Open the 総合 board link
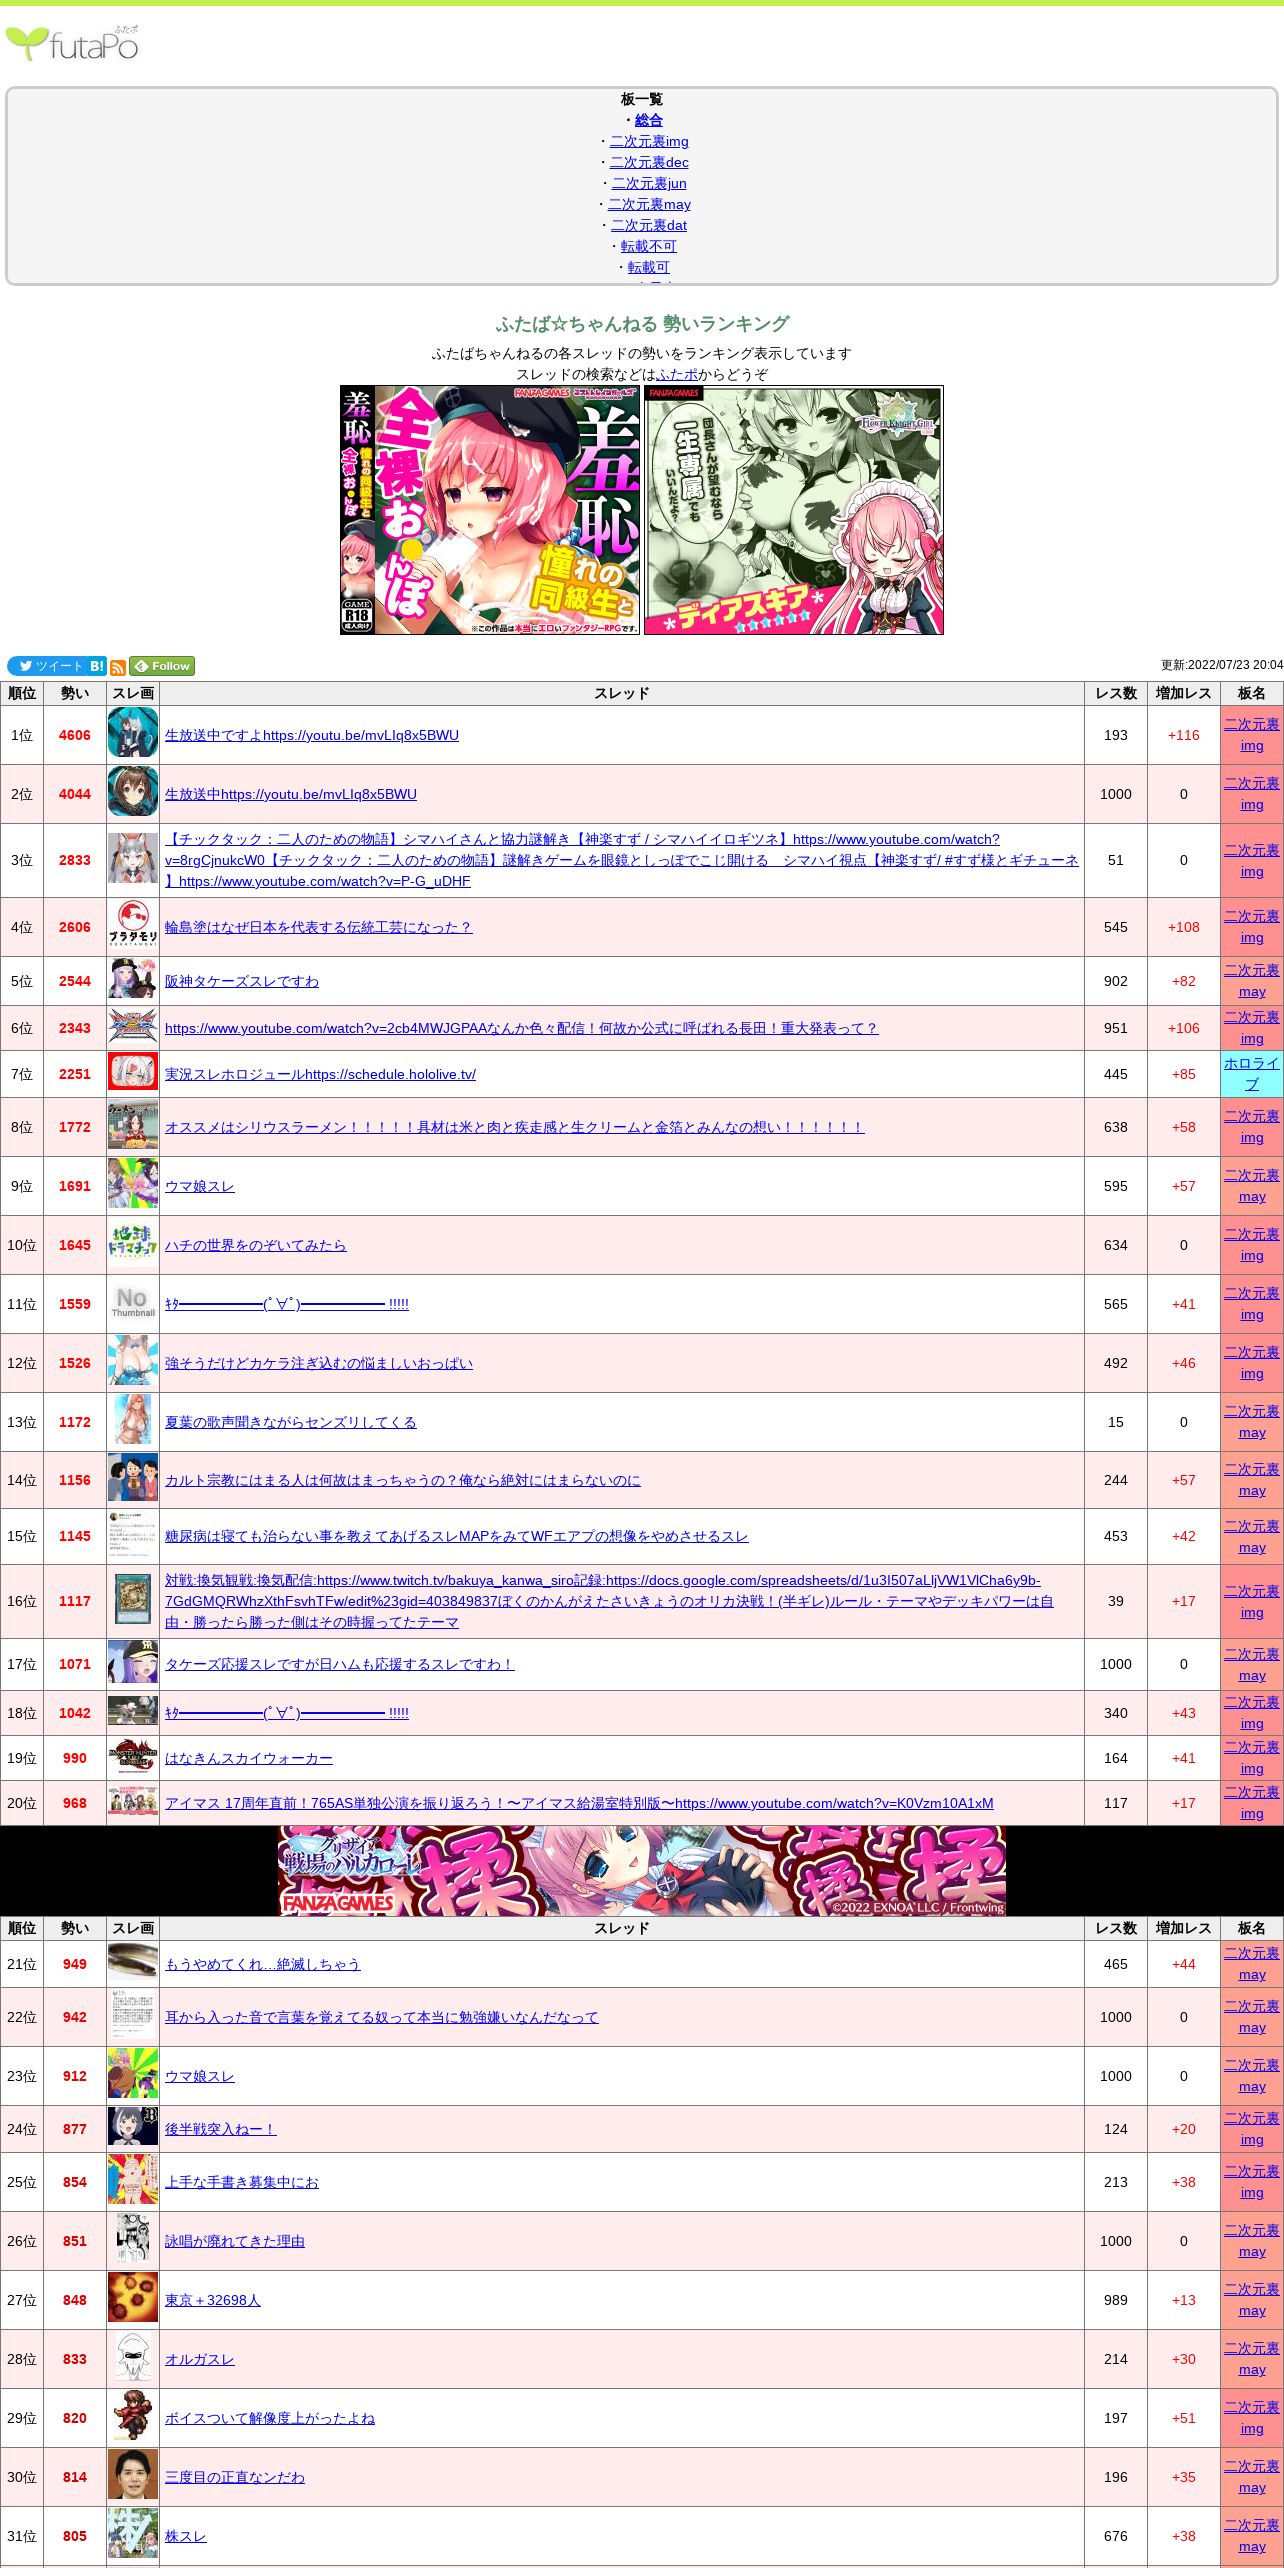The height and width of the screenshot is (2568, 1284). click(649, 120)
